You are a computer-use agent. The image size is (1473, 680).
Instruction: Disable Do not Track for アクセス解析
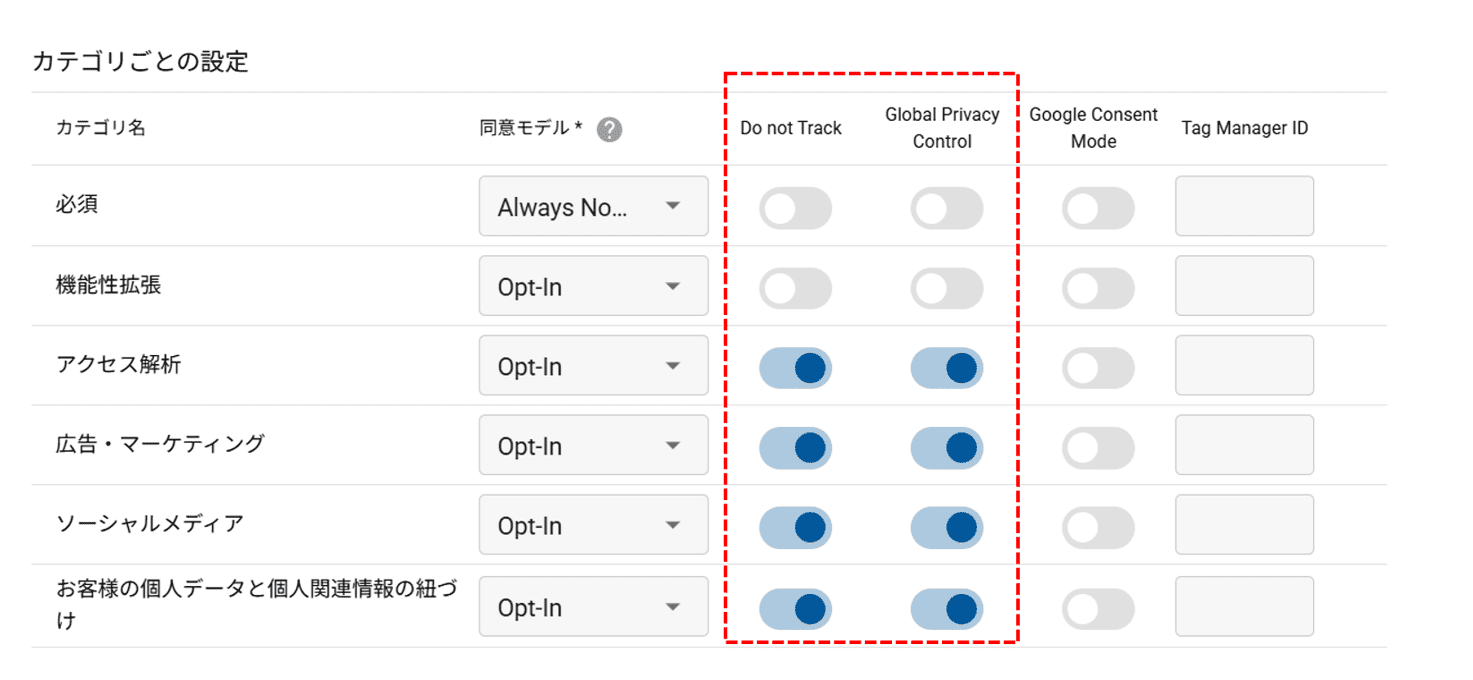795,366
